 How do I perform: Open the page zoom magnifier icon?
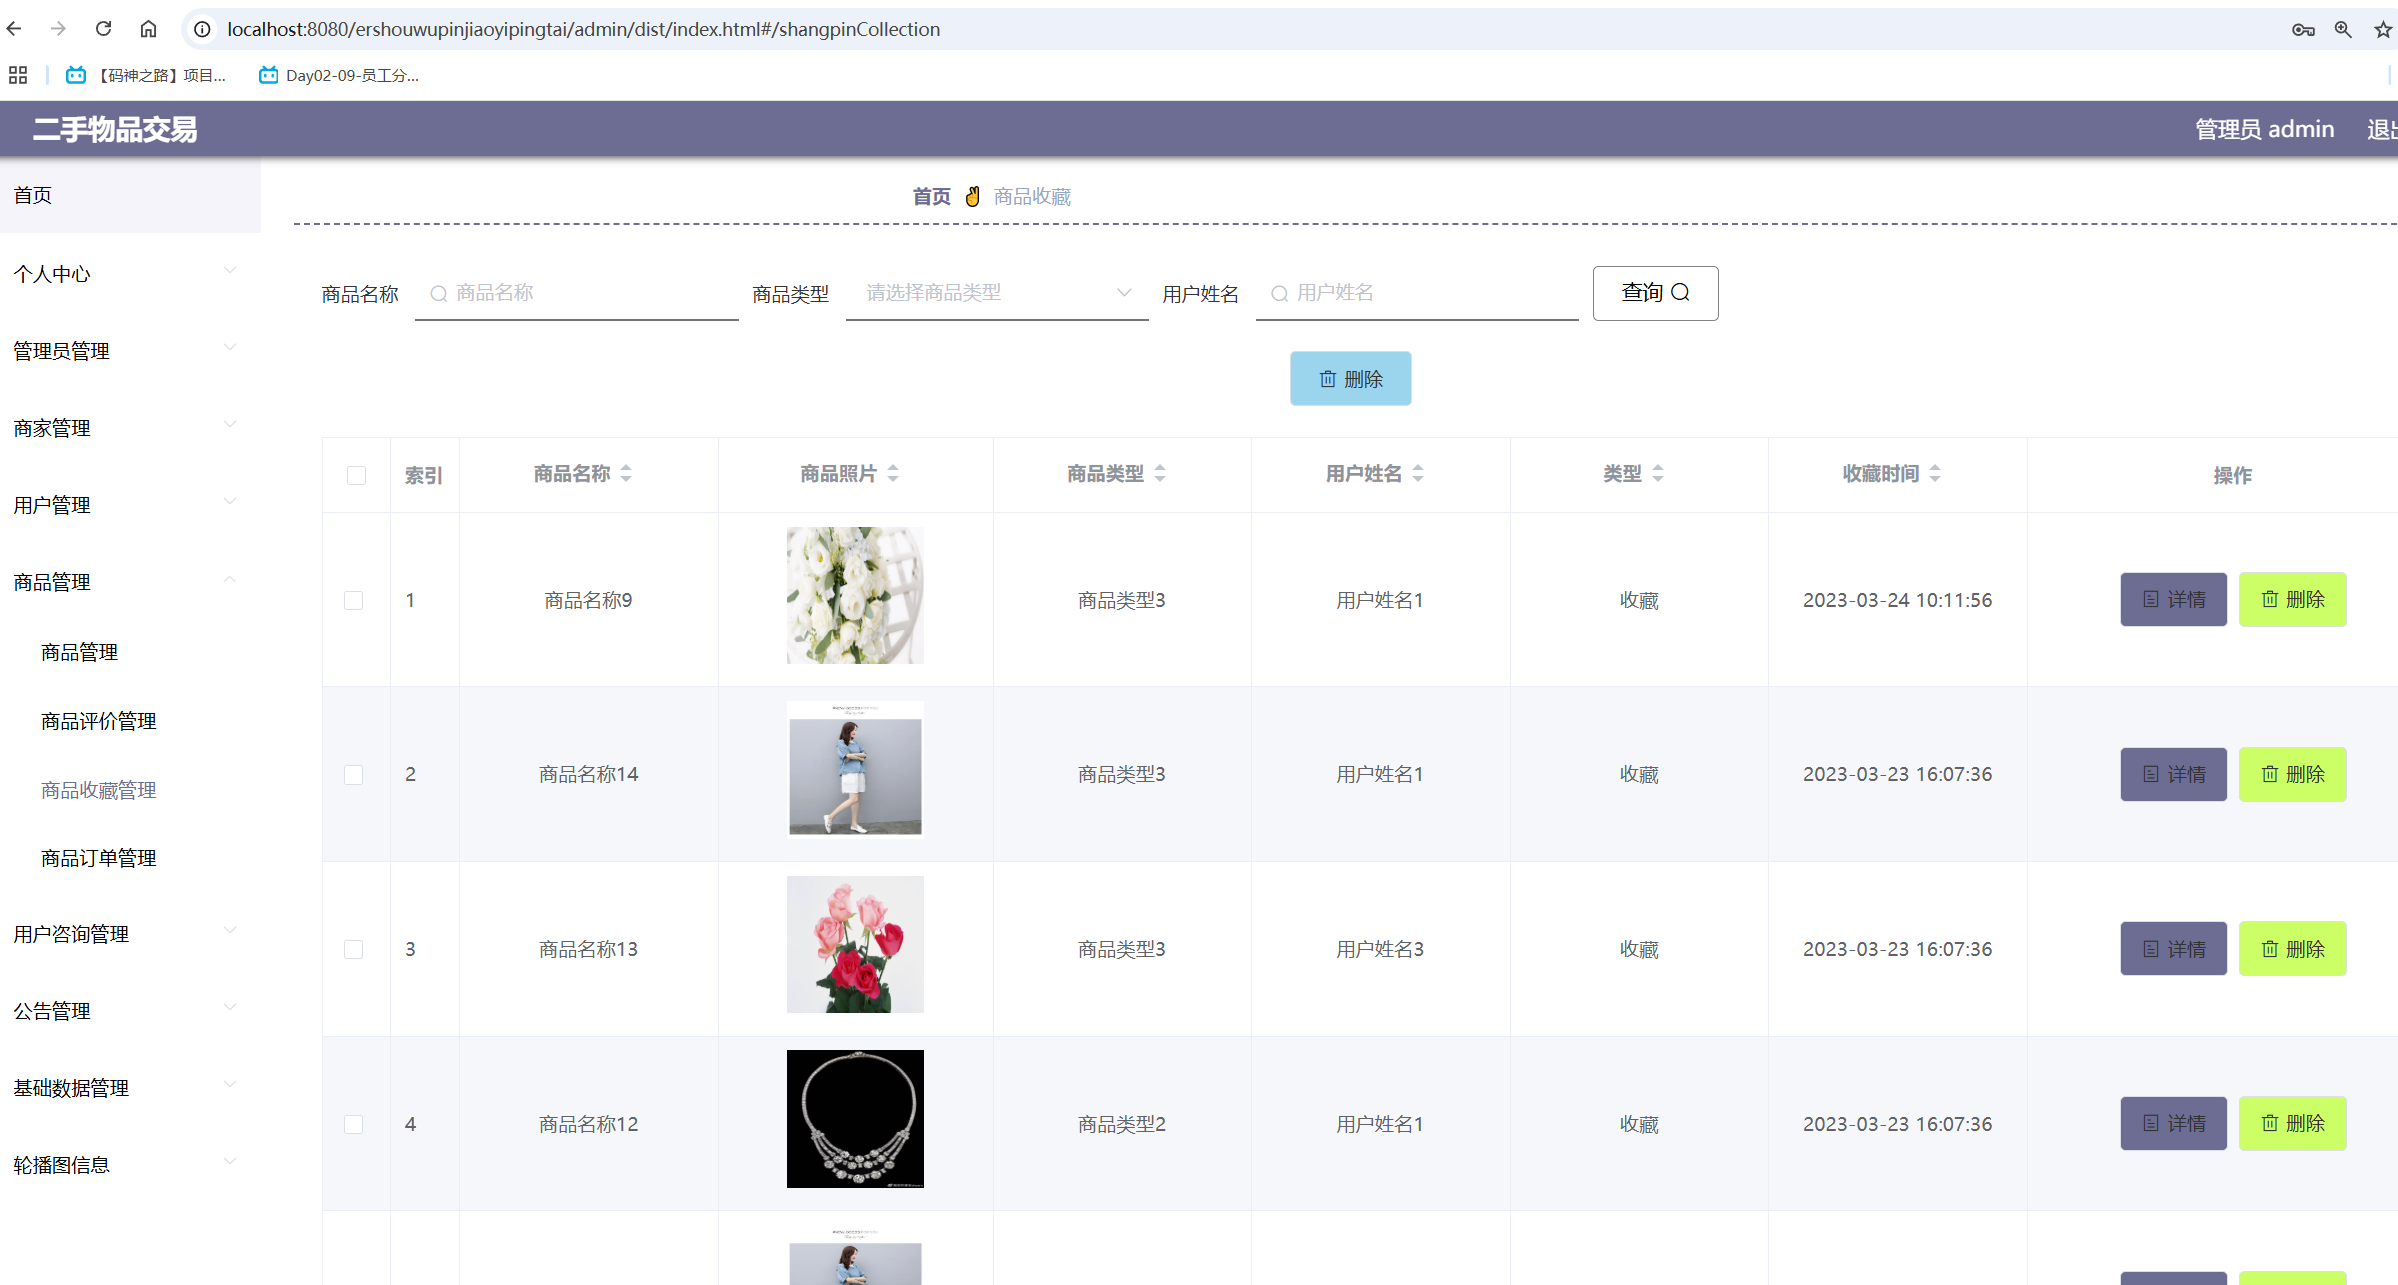click(x=2343, y=29)
